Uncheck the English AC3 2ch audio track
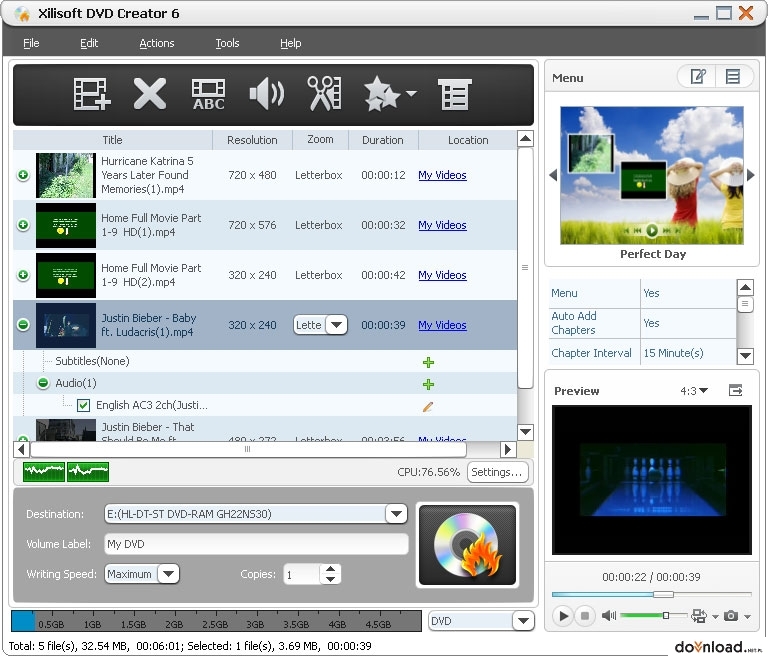This screenshot has width=768, height=656. [x=83, y=405]
